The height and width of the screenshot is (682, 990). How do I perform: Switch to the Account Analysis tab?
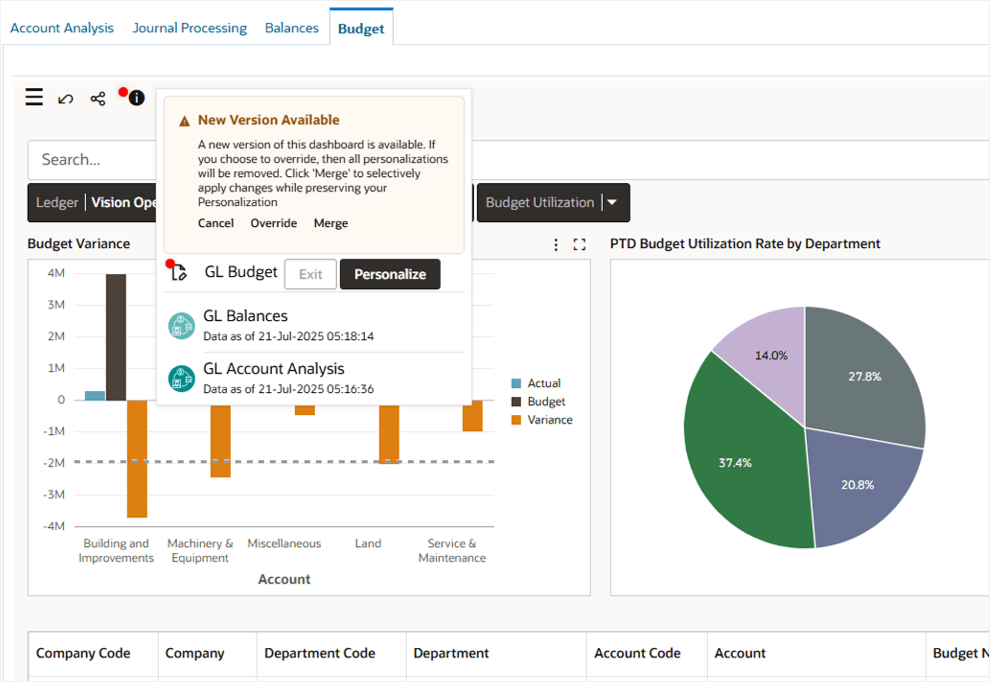(62, 28)
